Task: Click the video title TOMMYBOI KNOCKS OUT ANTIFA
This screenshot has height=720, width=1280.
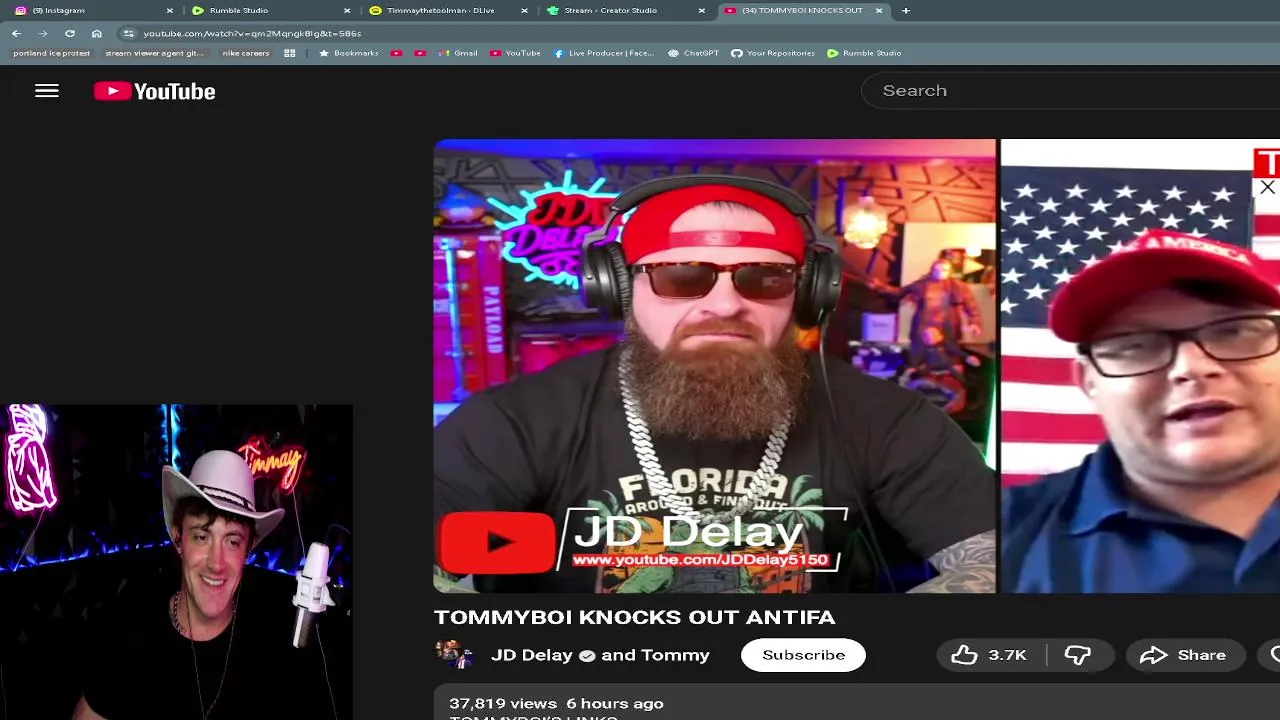Action: (x=634, y=617)
